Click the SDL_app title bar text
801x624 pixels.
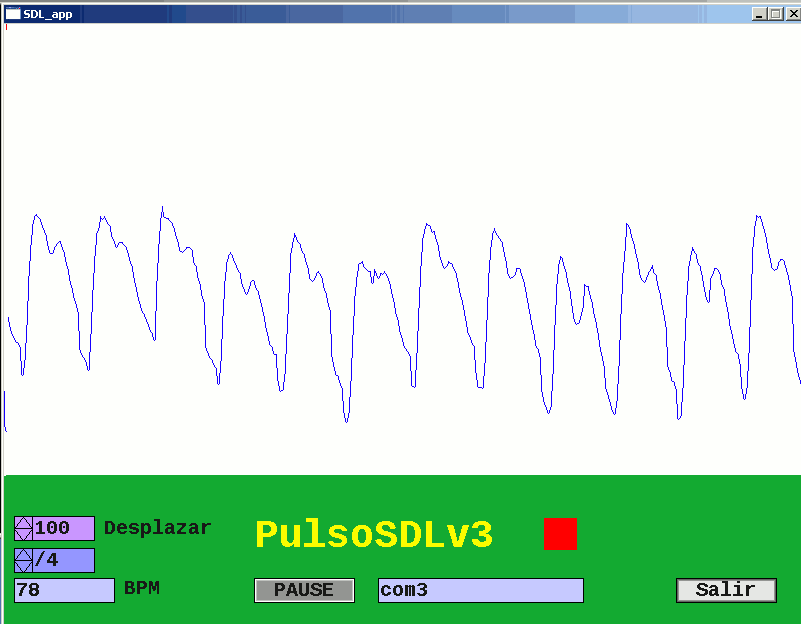pos(48,14)
